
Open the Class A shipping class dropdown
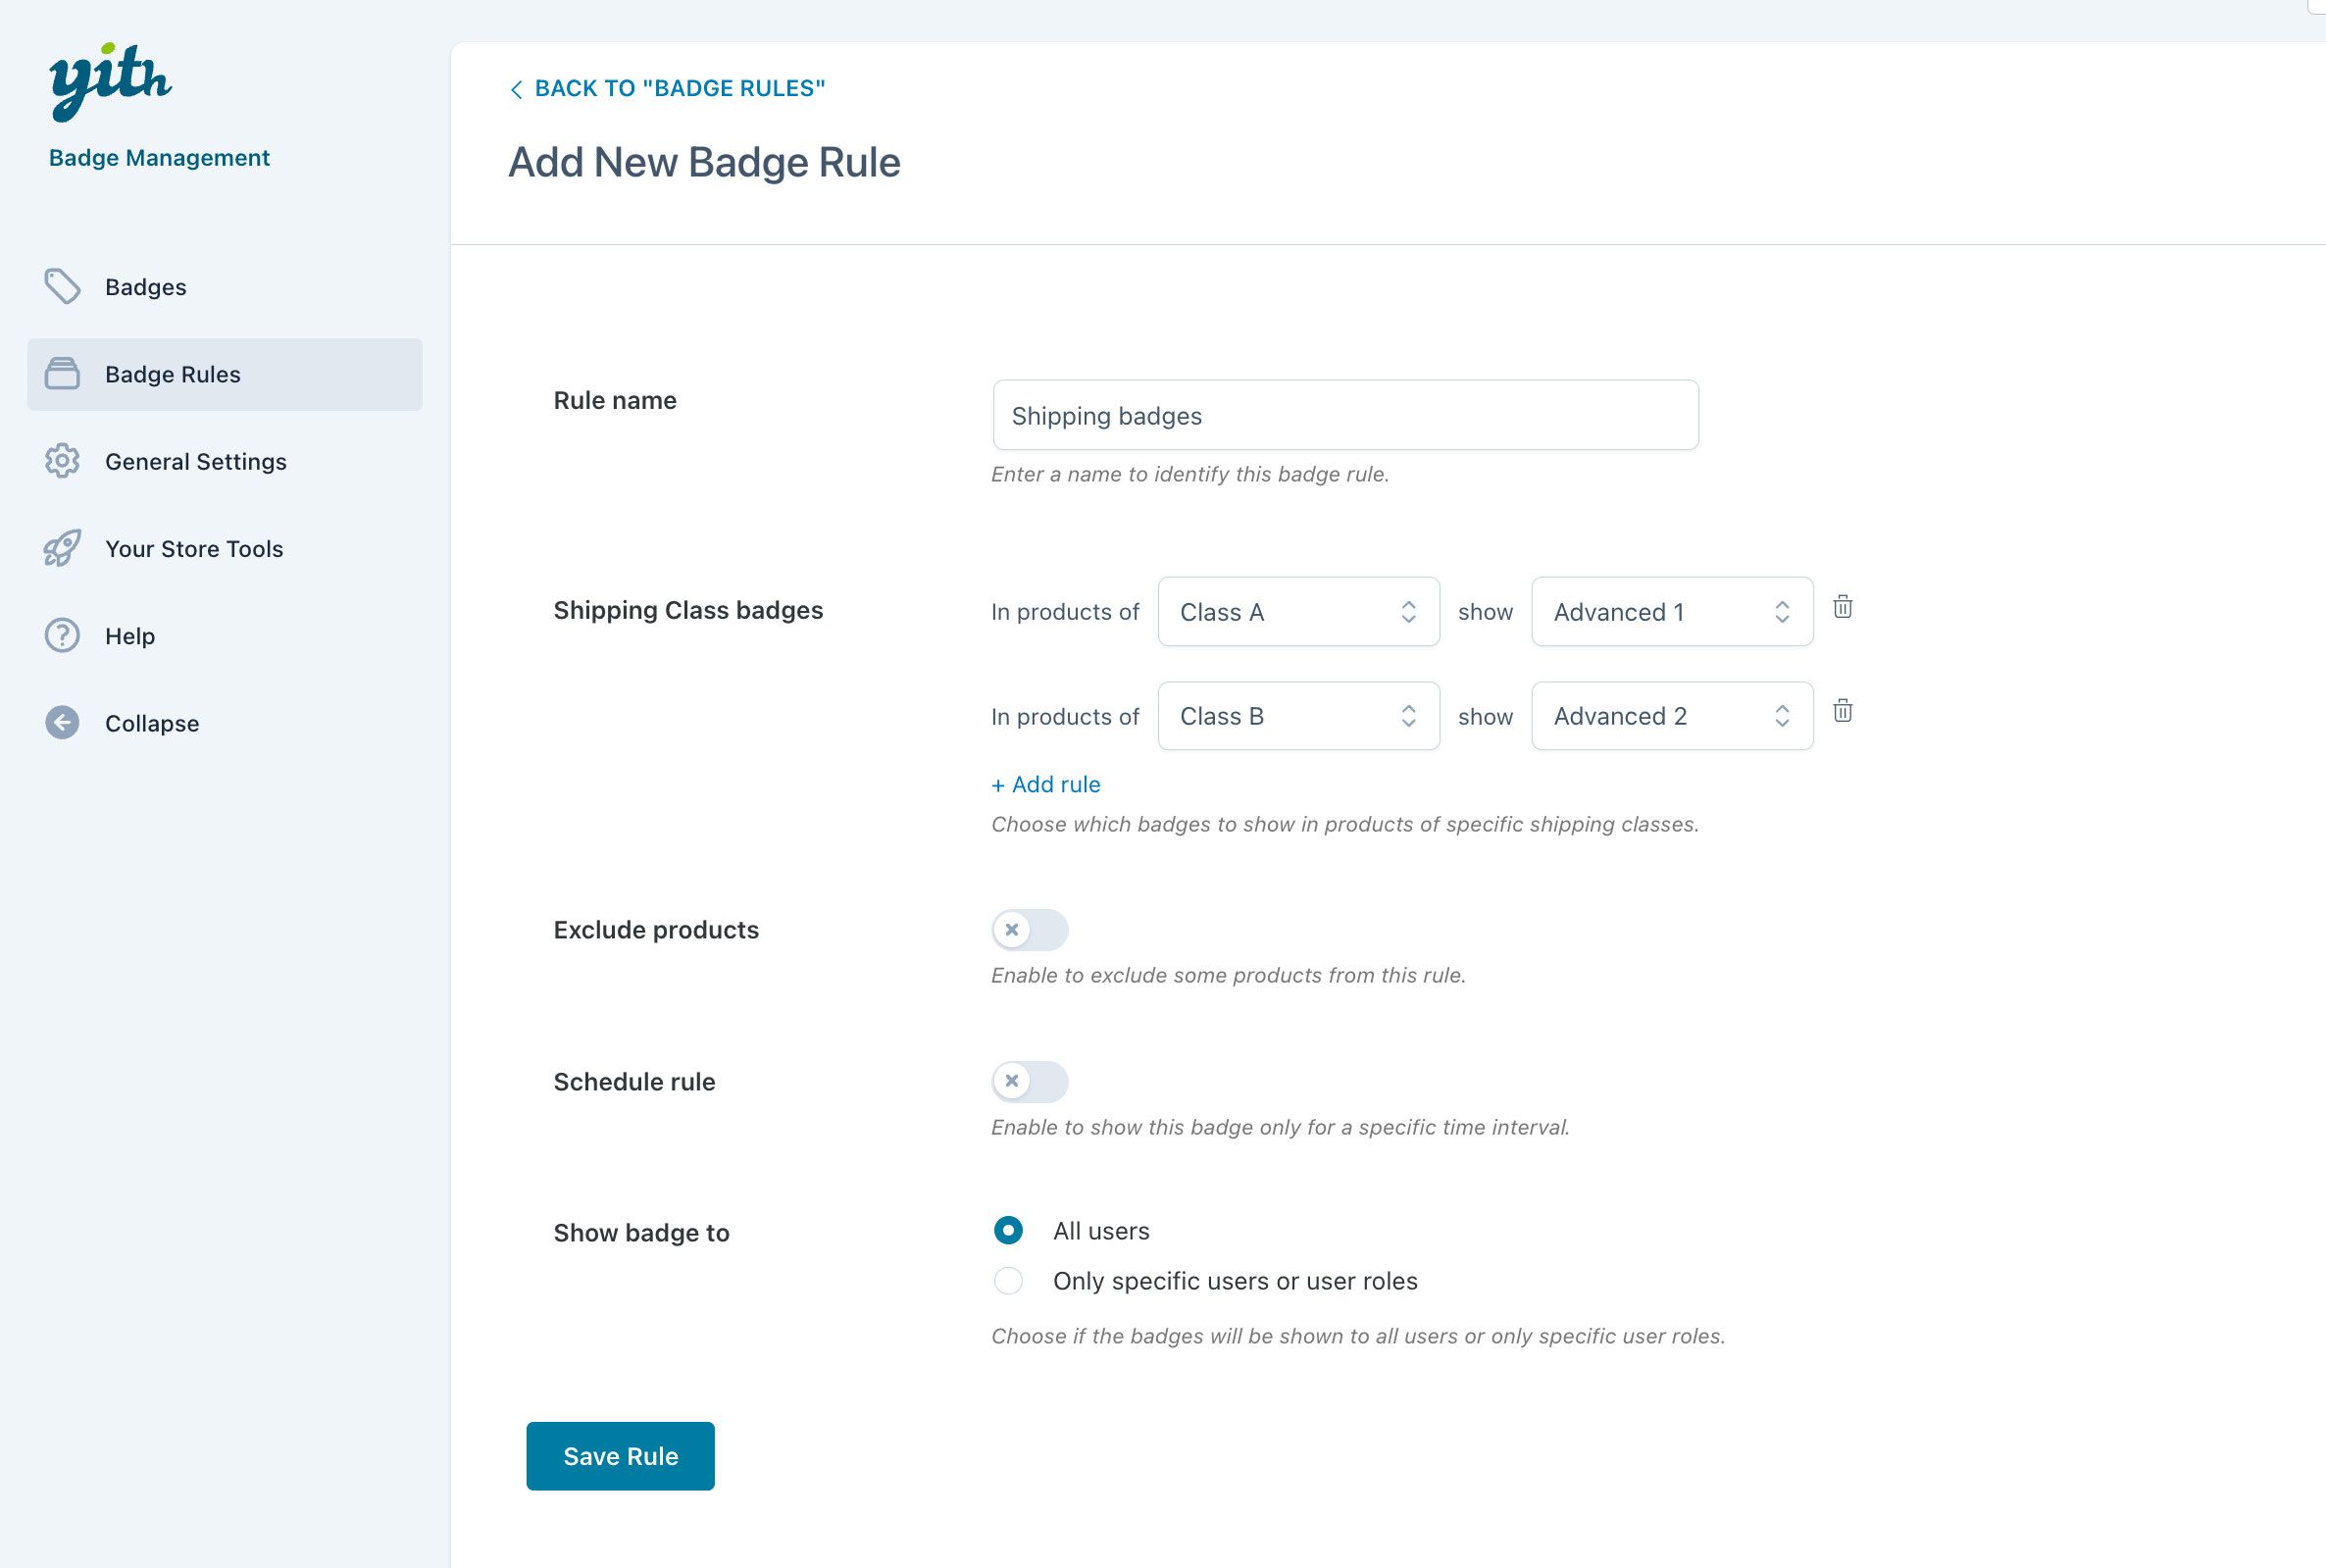coord(1297,612)
